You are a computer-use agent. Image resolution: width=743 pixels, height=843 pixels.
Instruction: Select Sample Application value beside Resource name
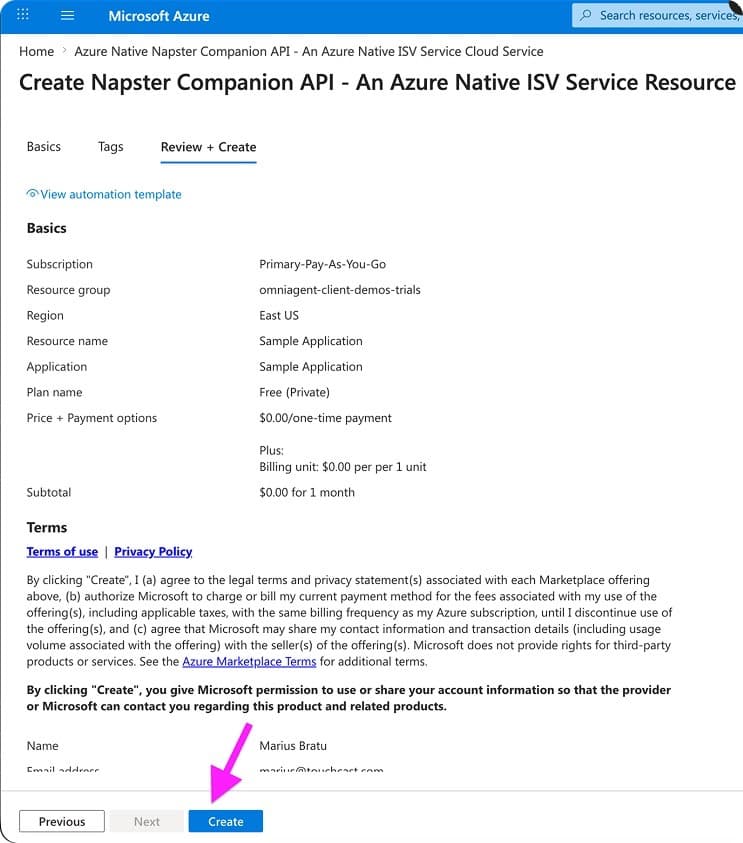311,341
